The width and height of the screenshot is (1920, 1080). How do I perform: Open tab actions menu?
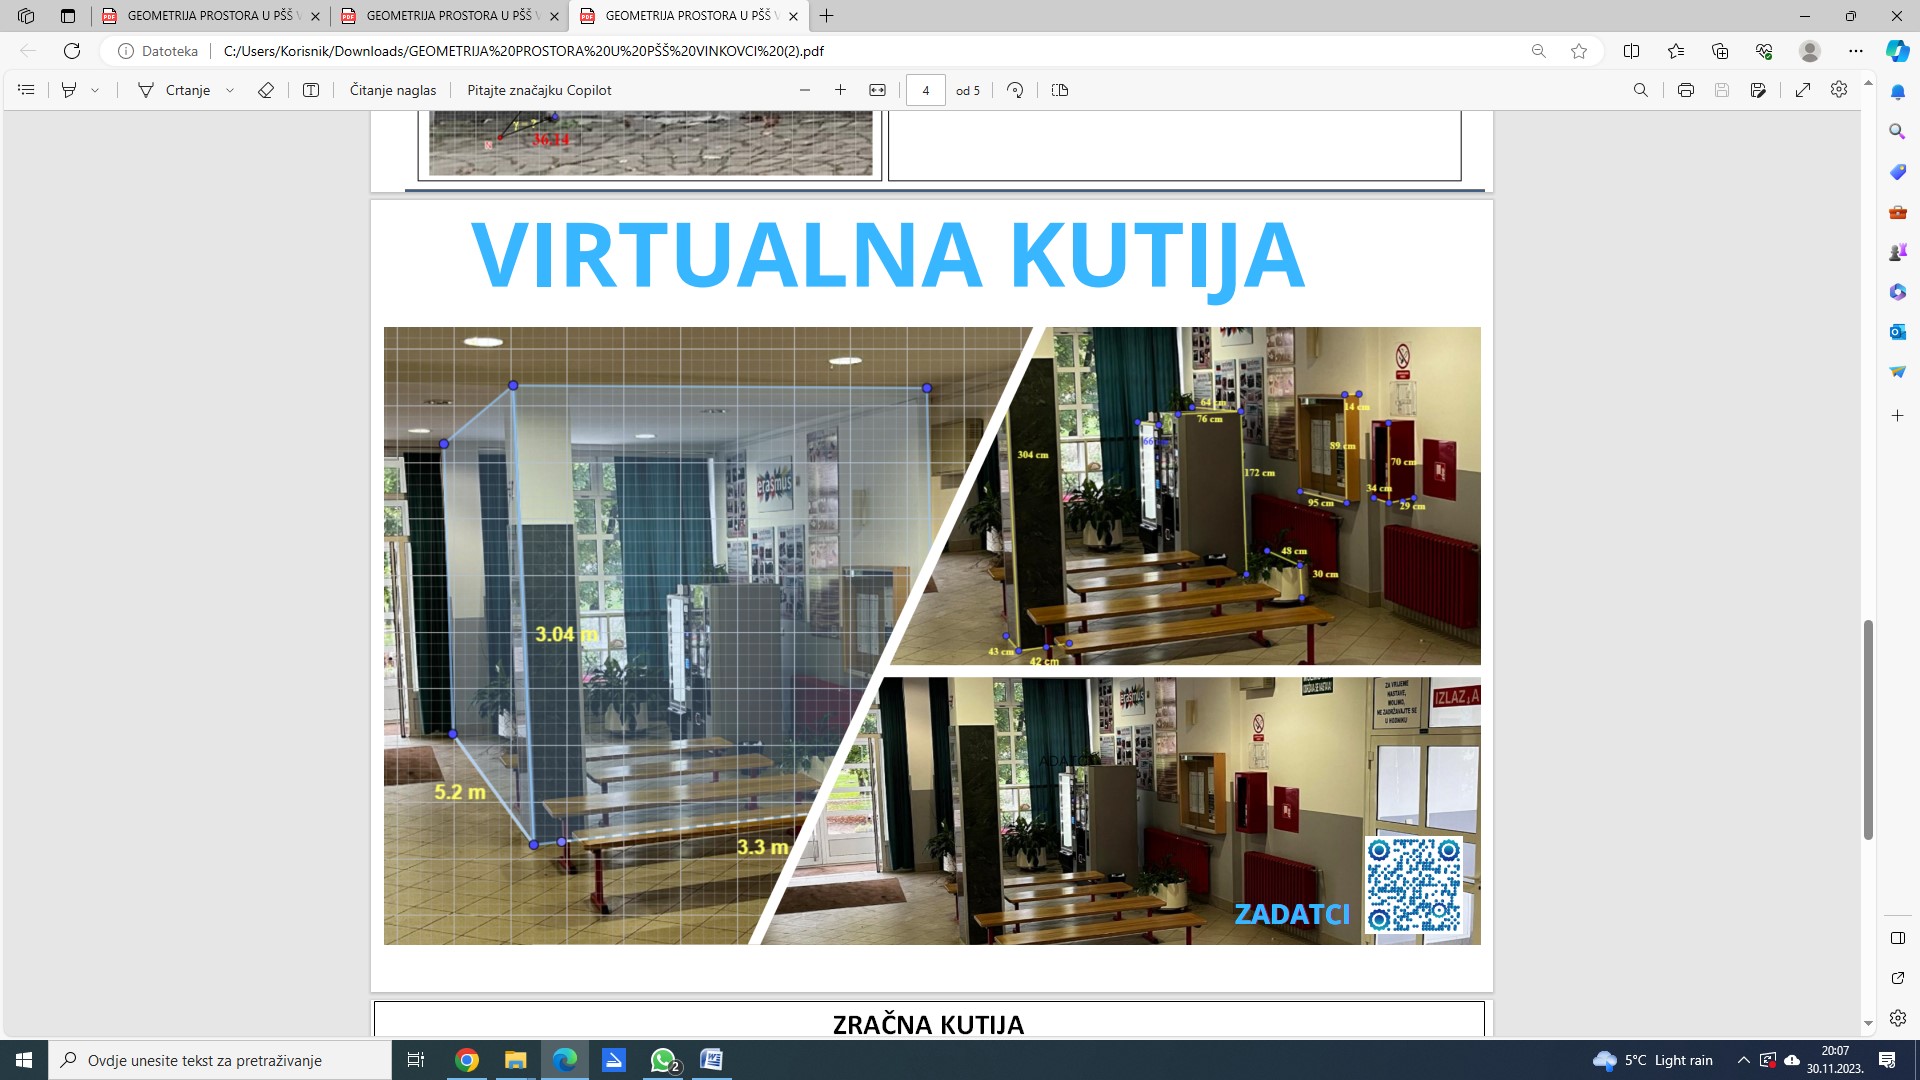(x=68, y=16)
